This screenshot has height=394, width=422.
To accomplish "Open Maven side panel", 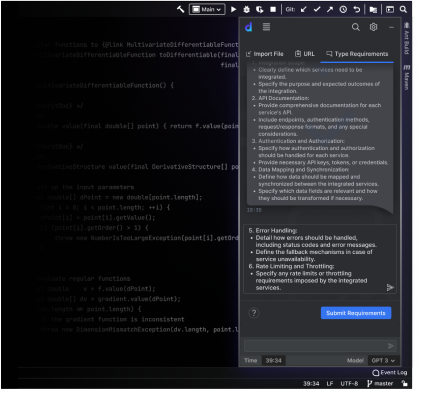I will [x=406, y=77].
